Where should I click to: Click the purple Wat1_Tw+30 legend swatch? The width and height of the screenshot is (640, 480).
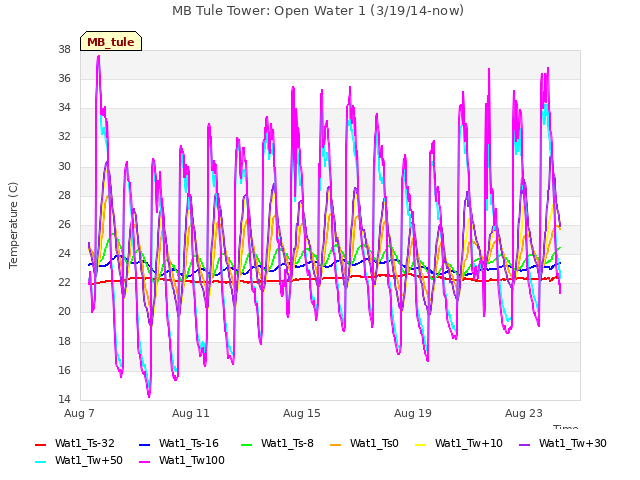(524, 444)
